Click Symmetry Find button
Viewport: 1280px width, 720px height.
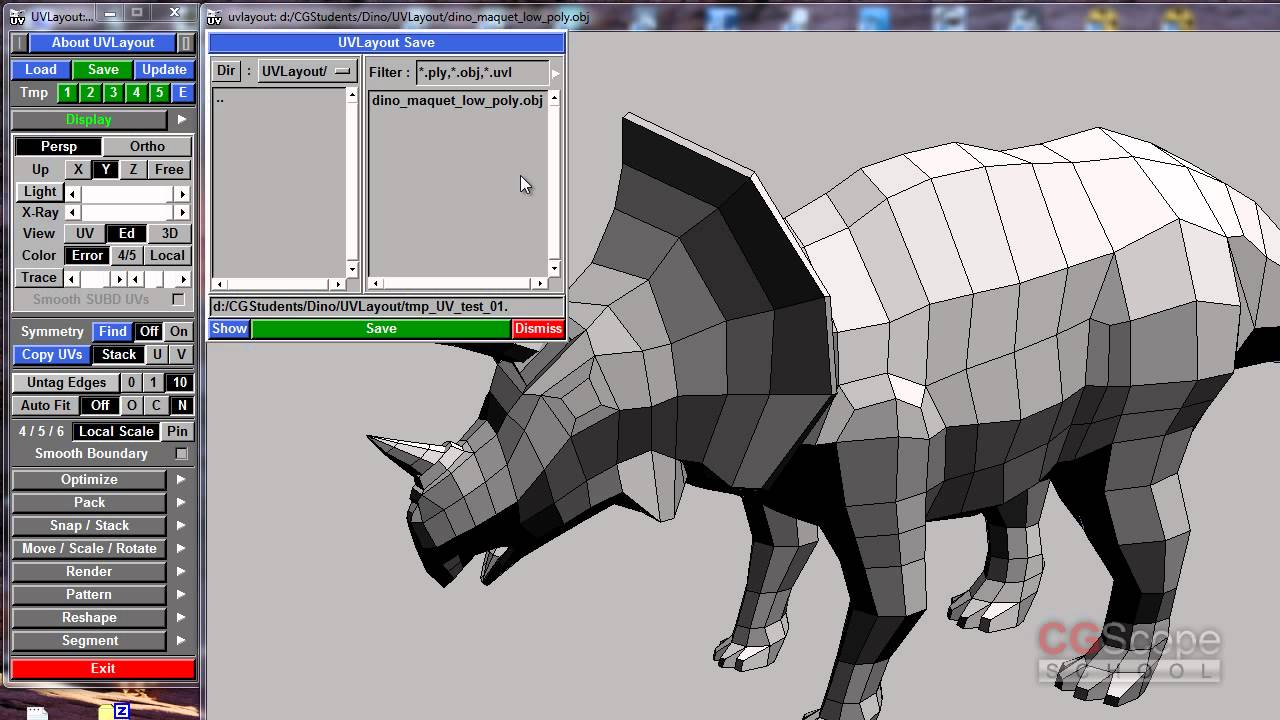click(x=113, y=332)
